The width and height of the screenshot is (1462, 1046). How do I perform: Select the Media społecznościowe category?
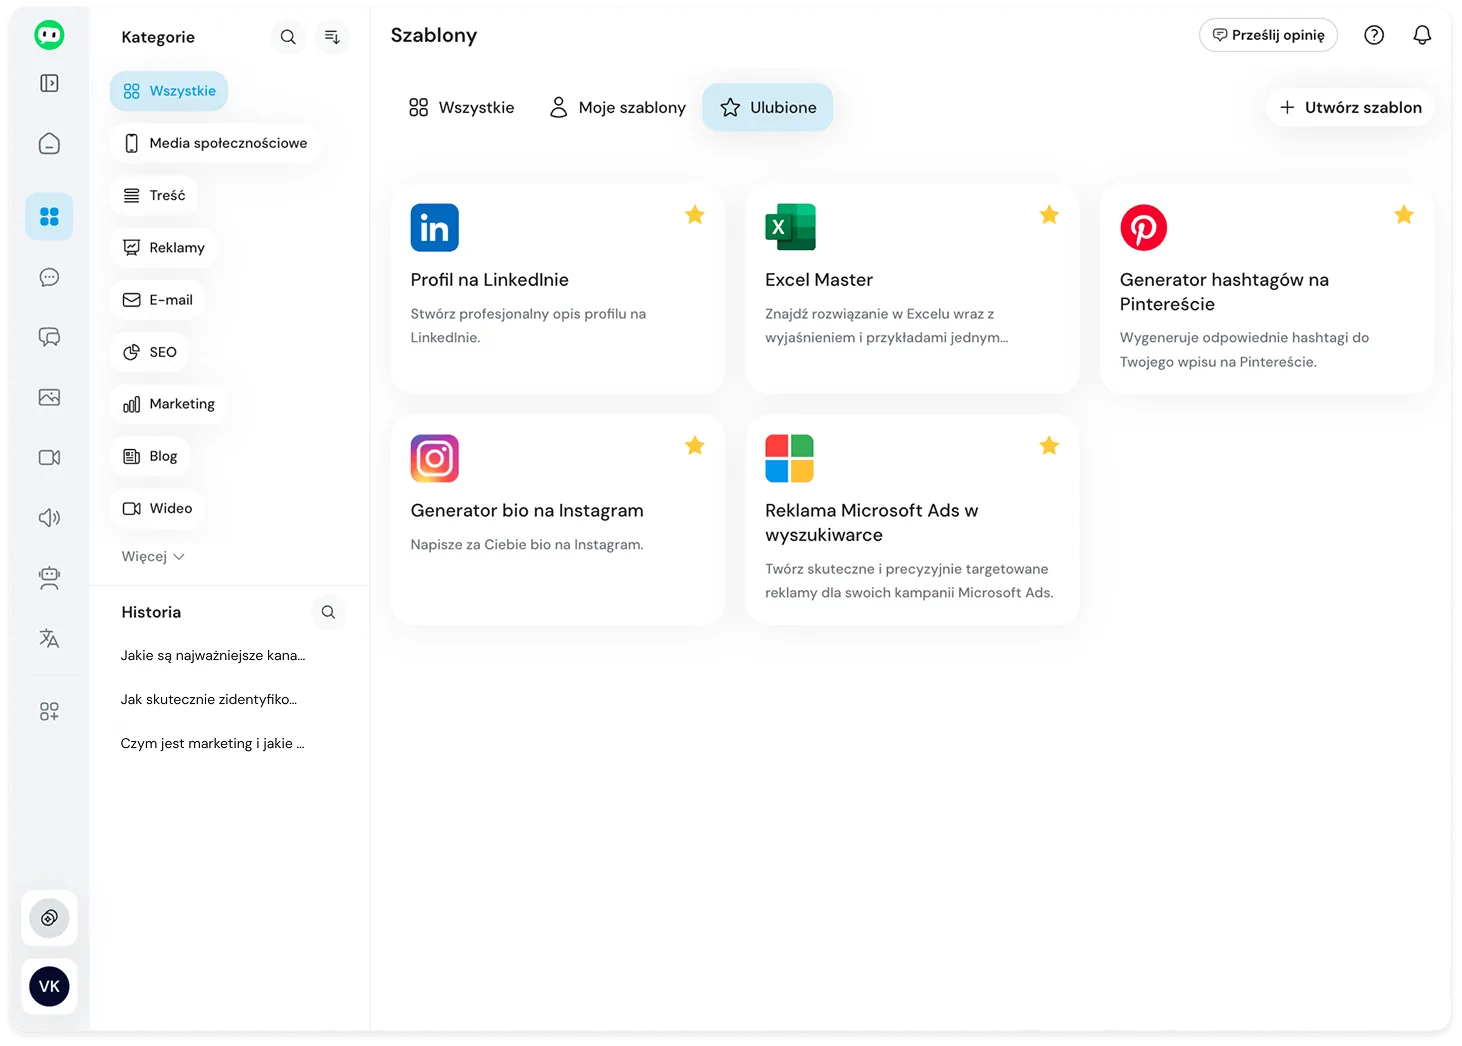click(x=215, y=143)
